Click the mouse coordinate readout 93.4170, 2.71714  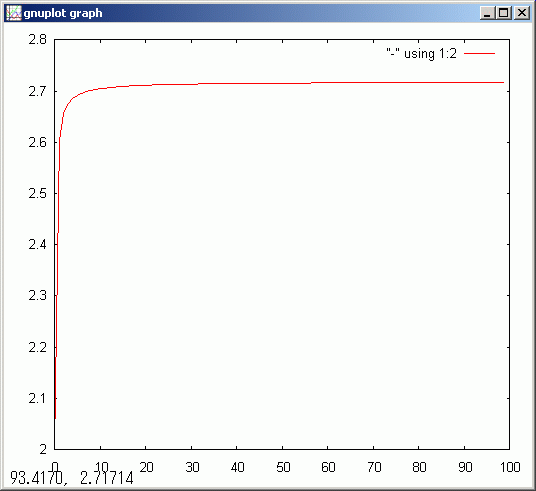[x=72, y=478]
